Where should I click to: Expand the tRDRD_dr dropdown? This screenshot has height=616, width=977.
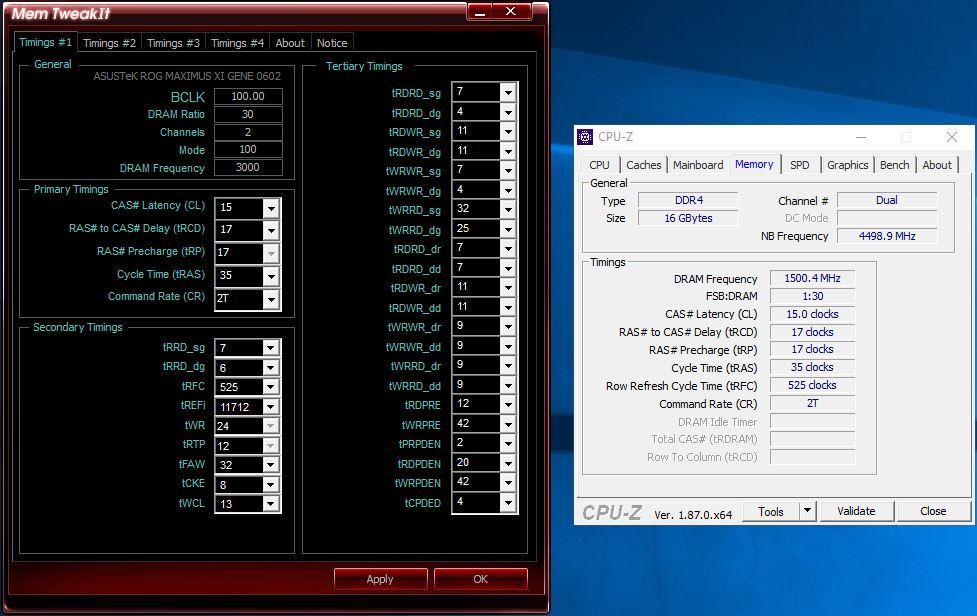(x=508, y=249)
